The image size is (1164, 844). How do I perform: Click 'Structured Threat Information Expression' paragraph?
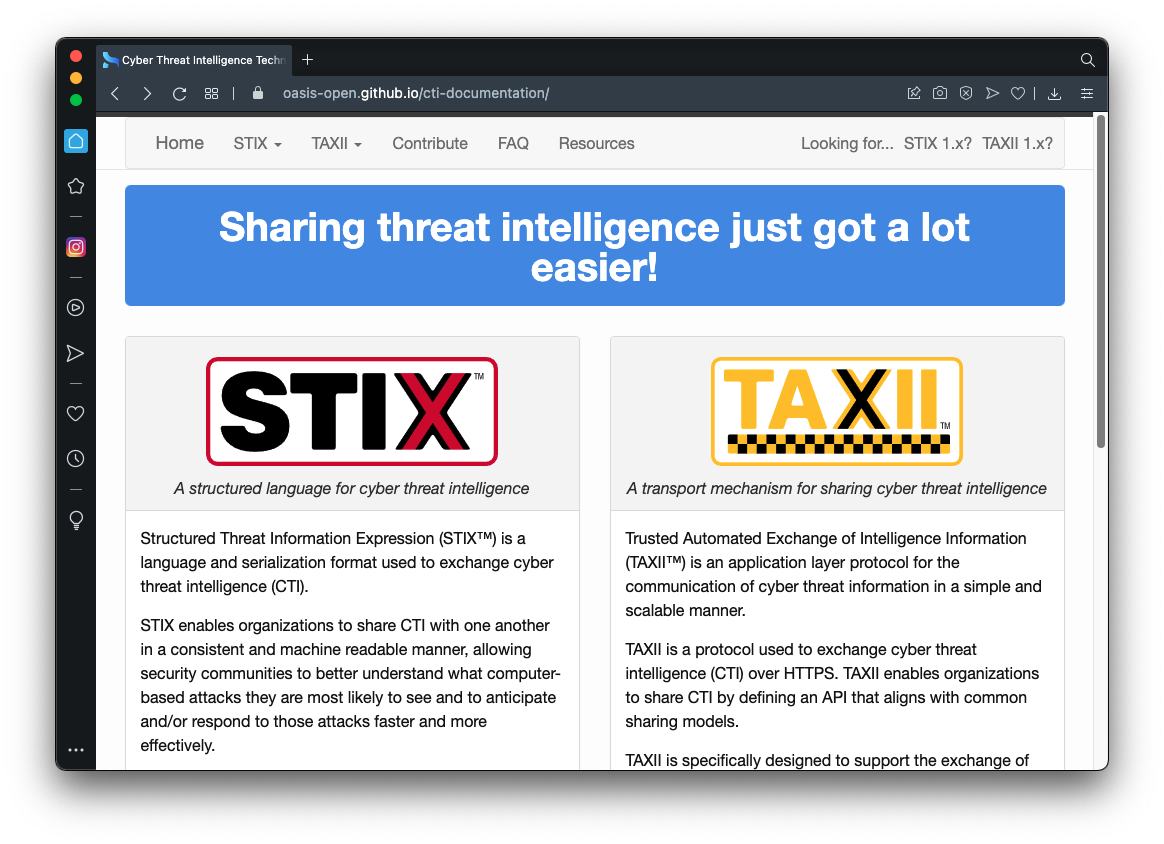click(347, 562)
